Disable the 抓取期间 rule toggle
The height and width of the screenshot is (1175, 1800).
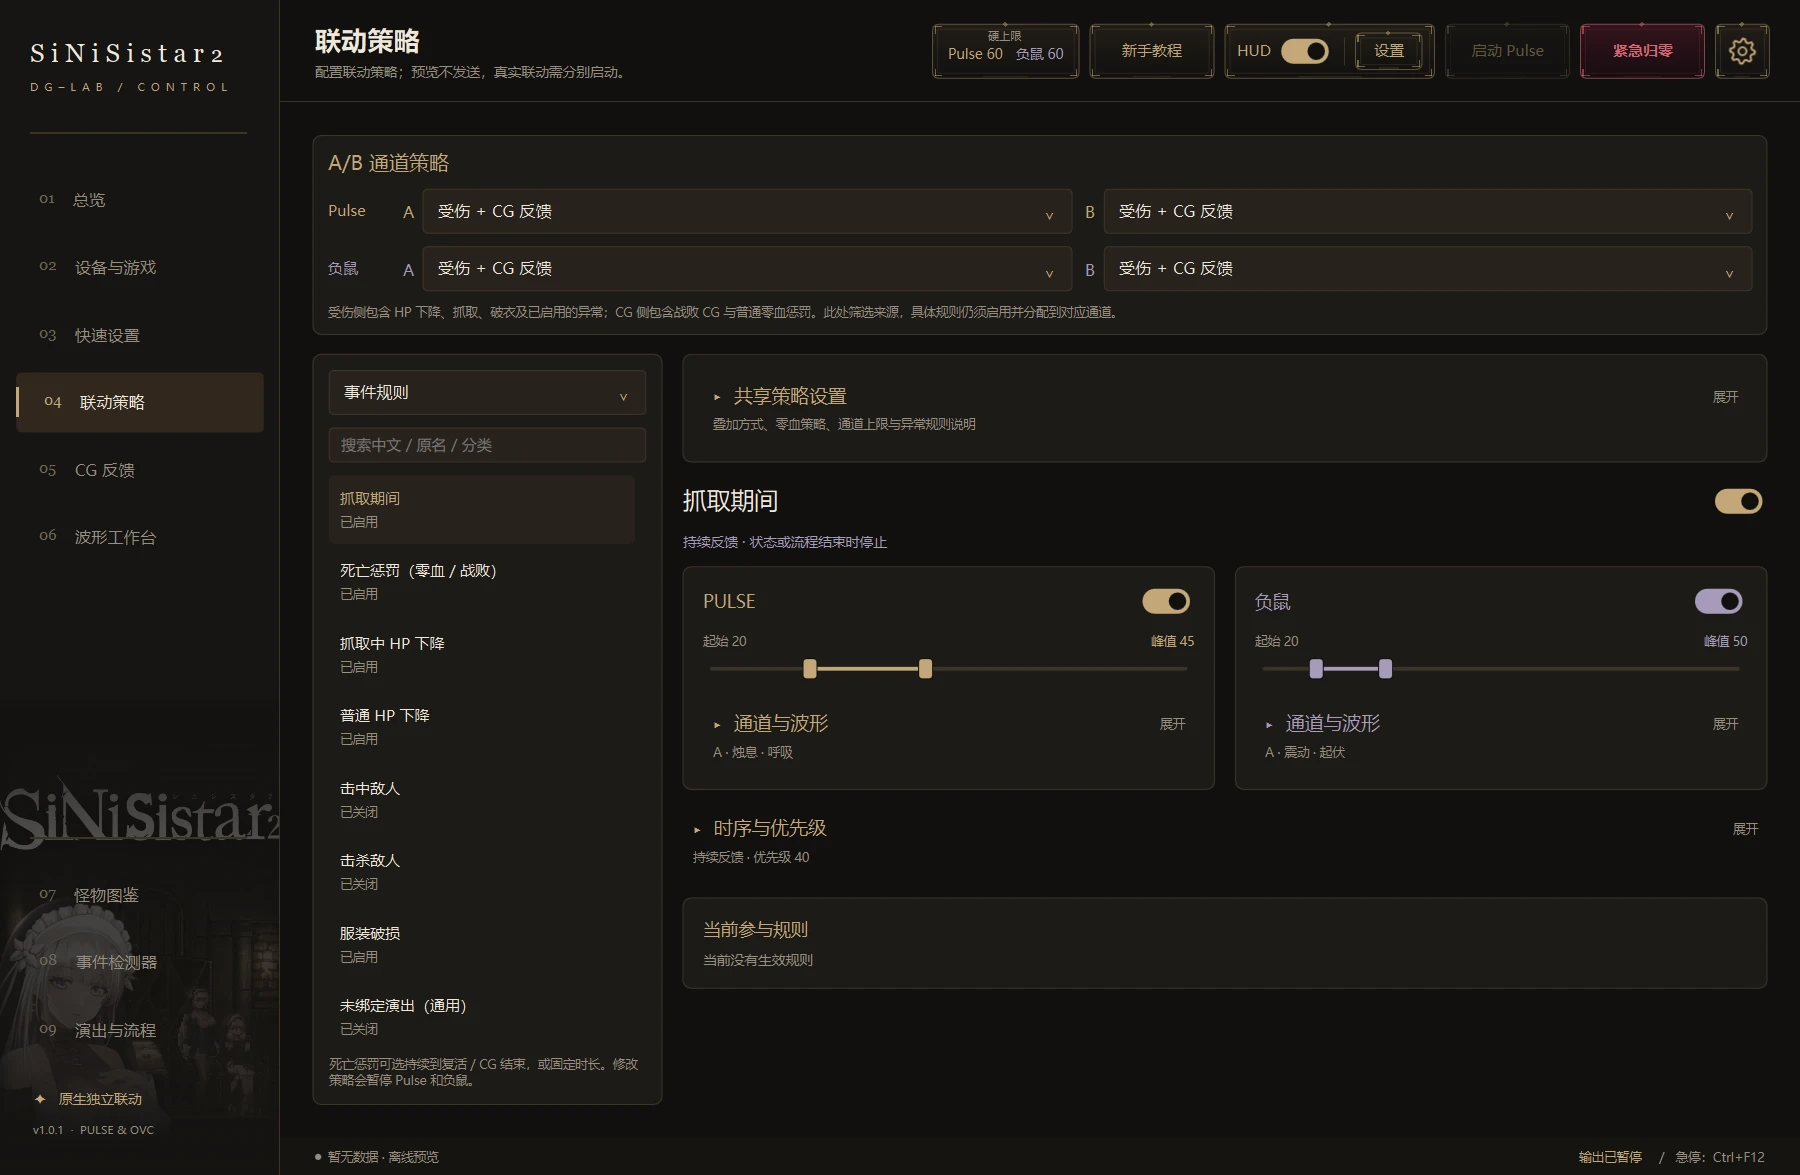tap(1738, 501)
